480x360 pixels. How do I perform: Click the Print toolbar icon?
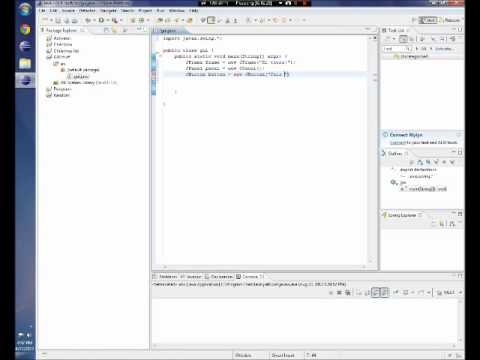coord(75,20)
